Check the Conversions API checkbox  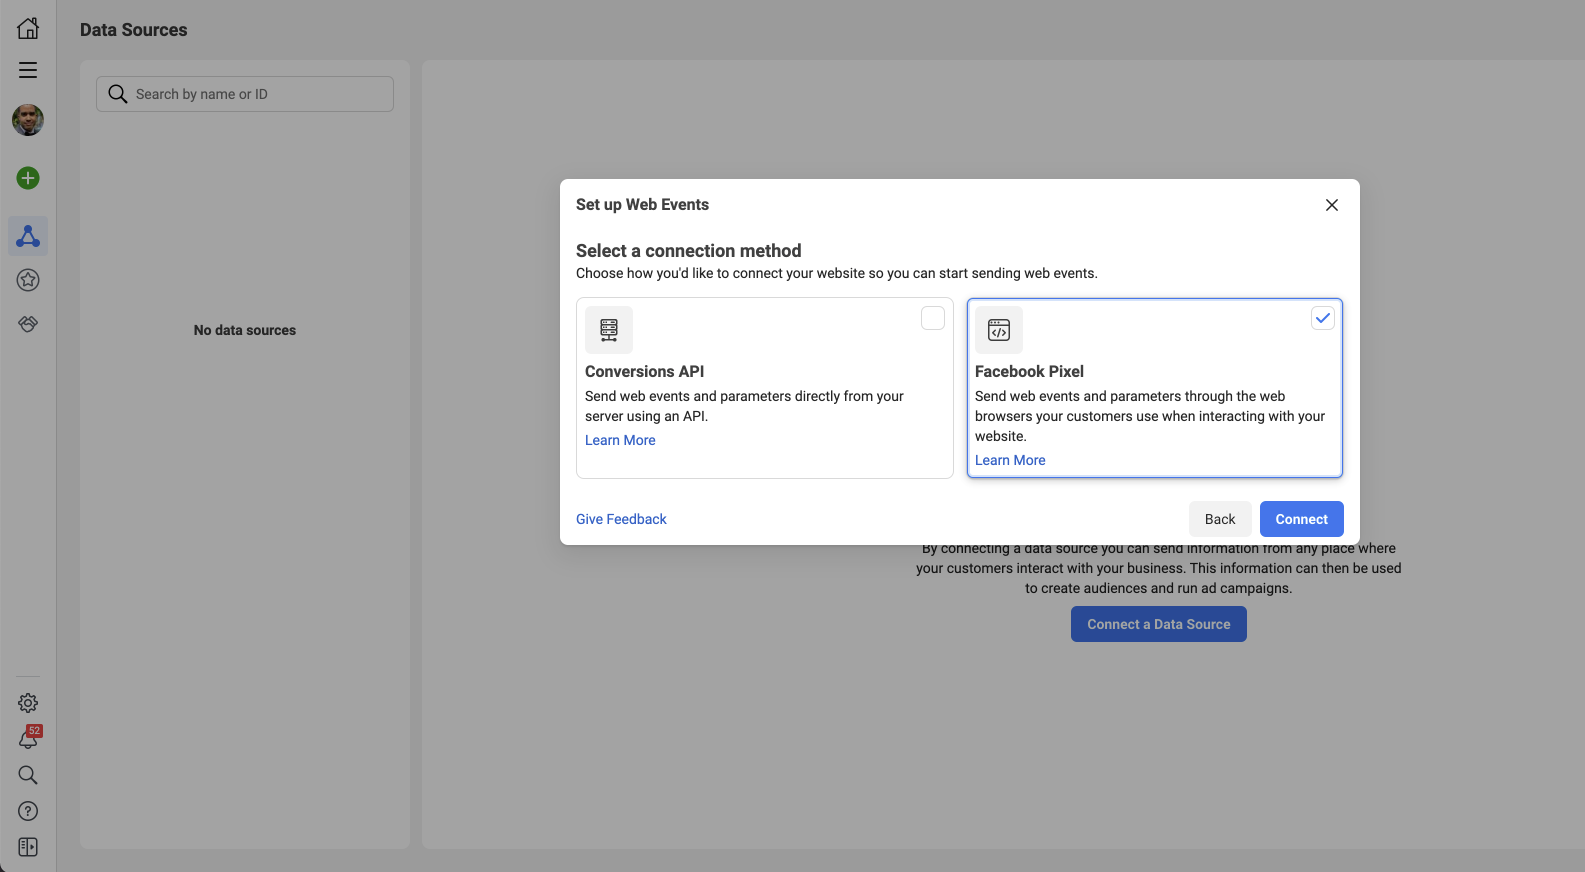[933, 318]
